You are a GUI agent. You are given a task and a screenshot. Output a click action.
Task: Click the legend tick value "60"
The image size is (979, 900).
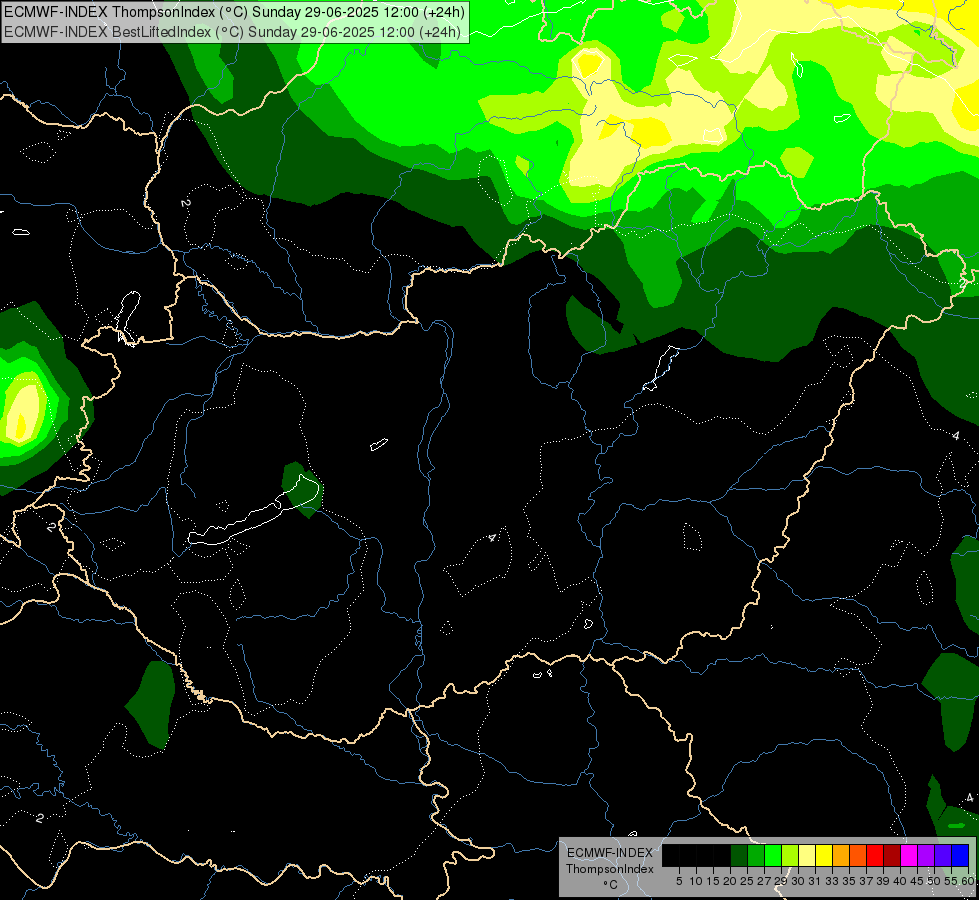(967, 881)
